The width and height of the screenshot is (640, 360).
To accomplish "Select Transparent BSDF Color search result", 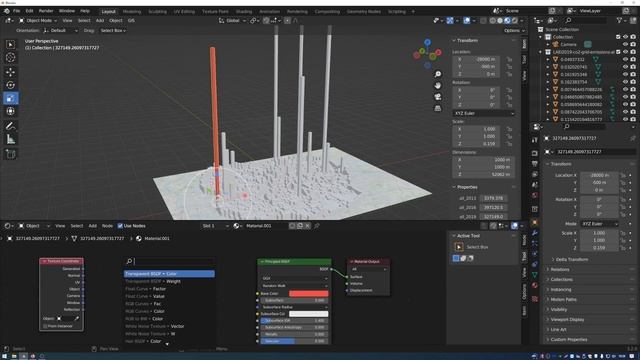I will [169, 274].
